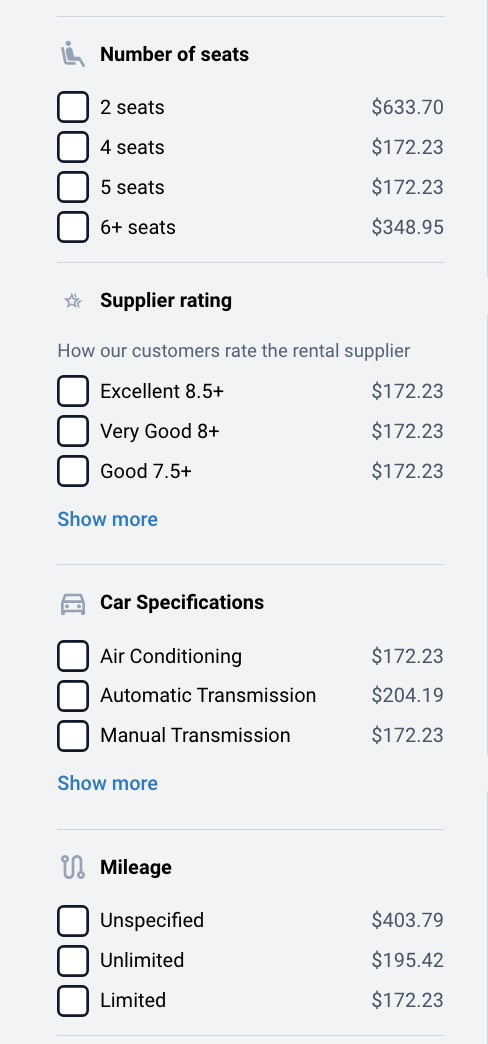Click the Automatic Transmission price $204.19
Viewport: 488px width, 1044px height.
click(x=407, y=695)
